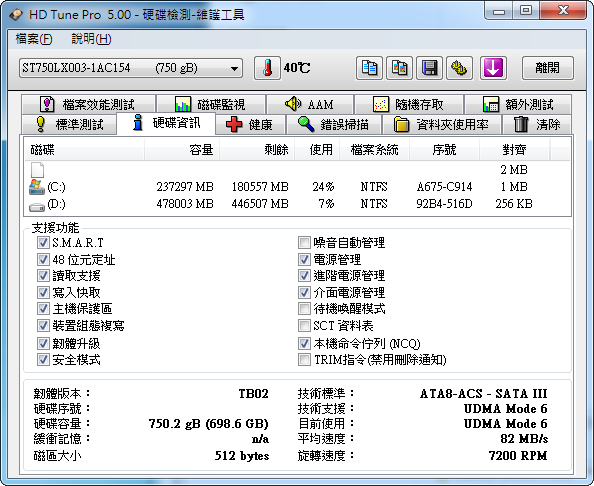Toggle the 本機命令佇列 (NCQ) checkbox

304,344
